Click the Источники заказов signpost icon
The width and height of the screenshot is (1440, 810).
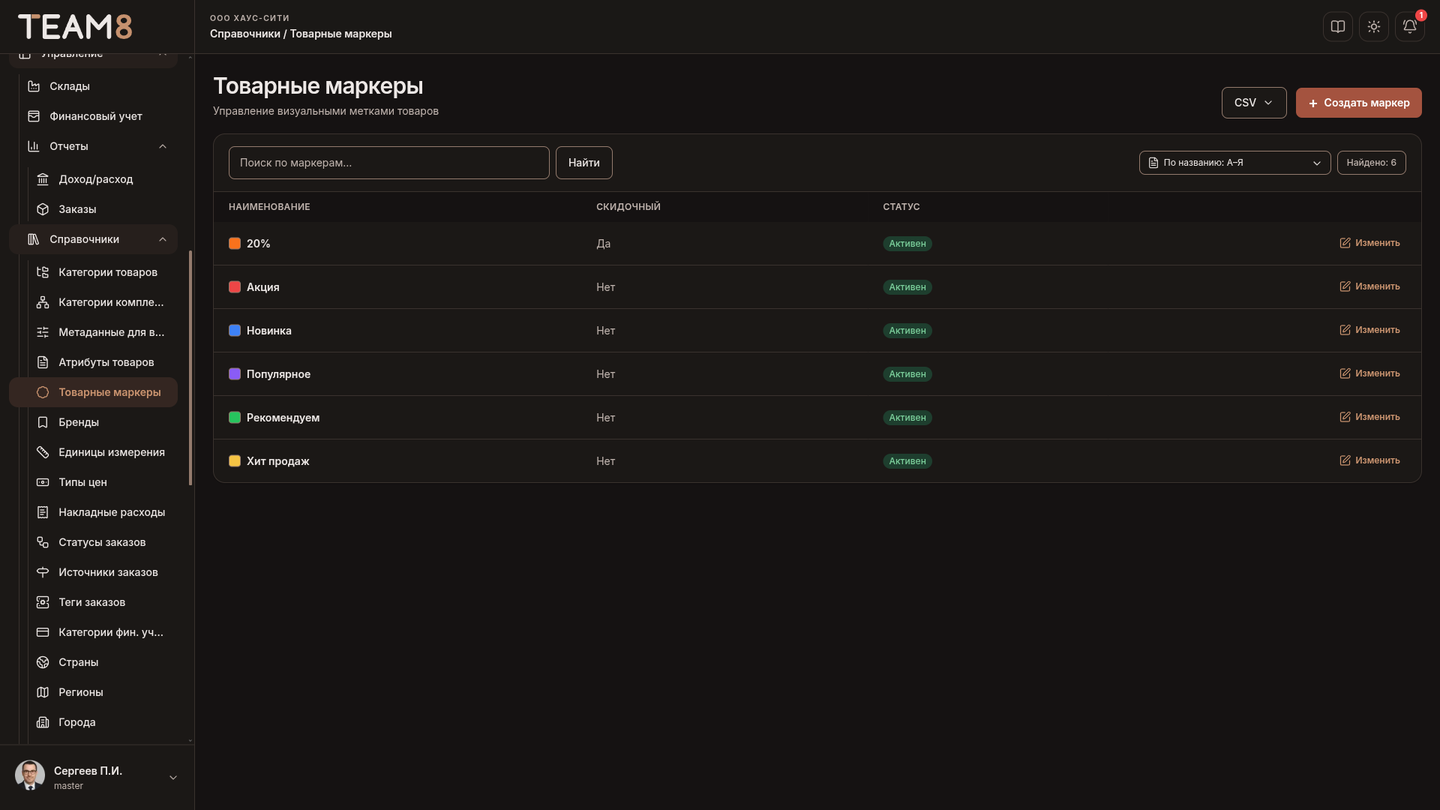coord(43,572)
